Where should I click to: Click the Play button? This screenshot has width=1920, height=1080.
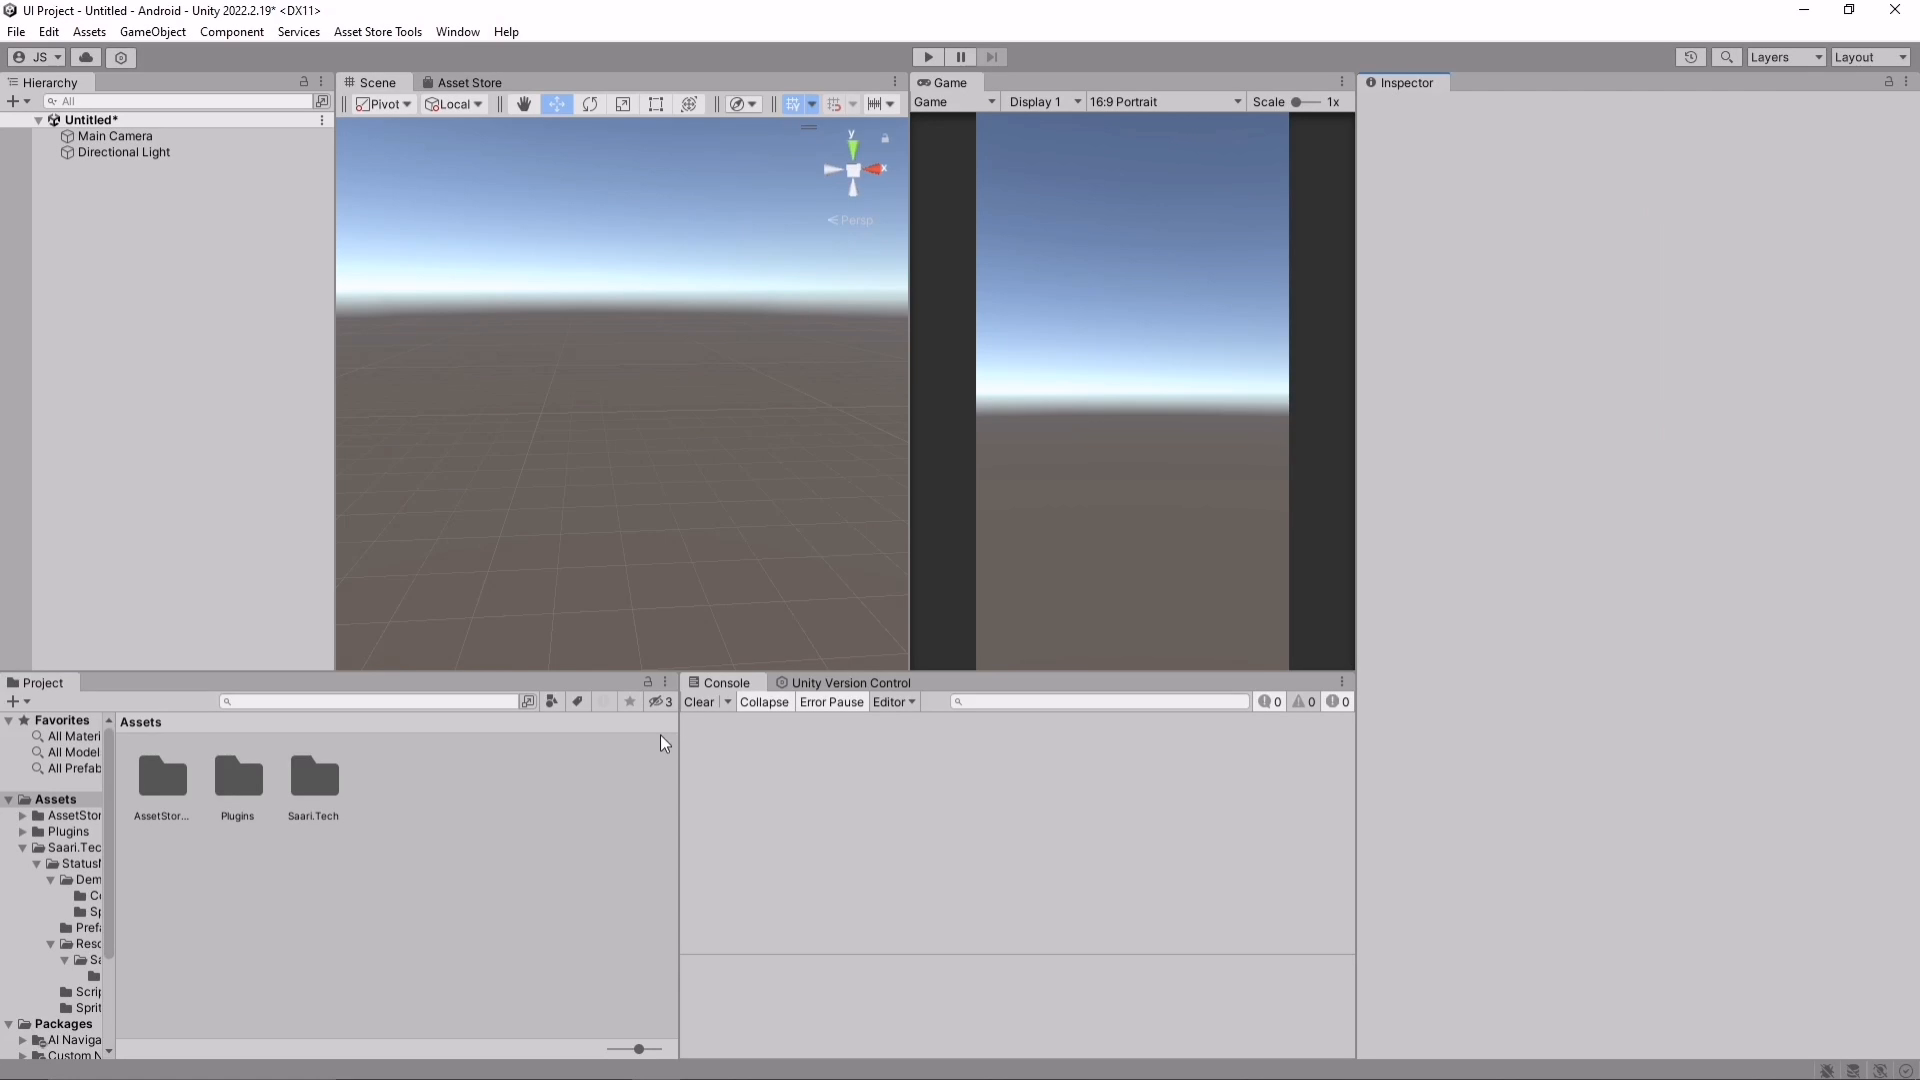pyautogui.click(x=928, y=58)
